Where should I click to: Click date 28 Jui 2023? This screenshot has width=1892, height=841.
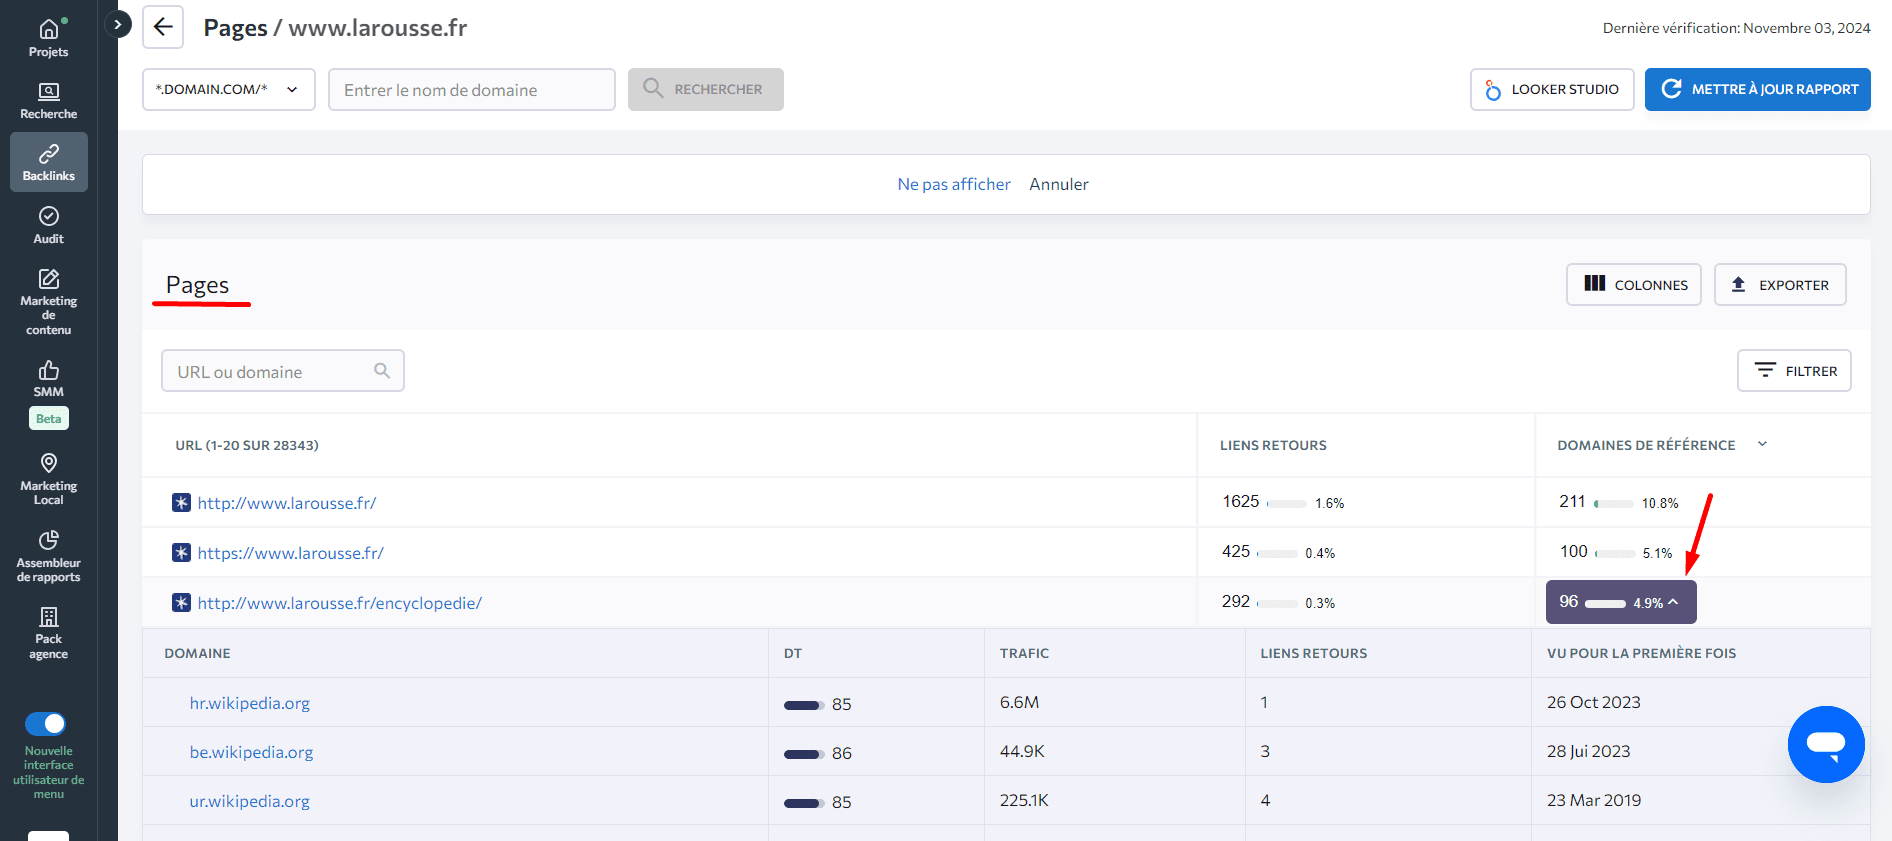pos(1589,751)
